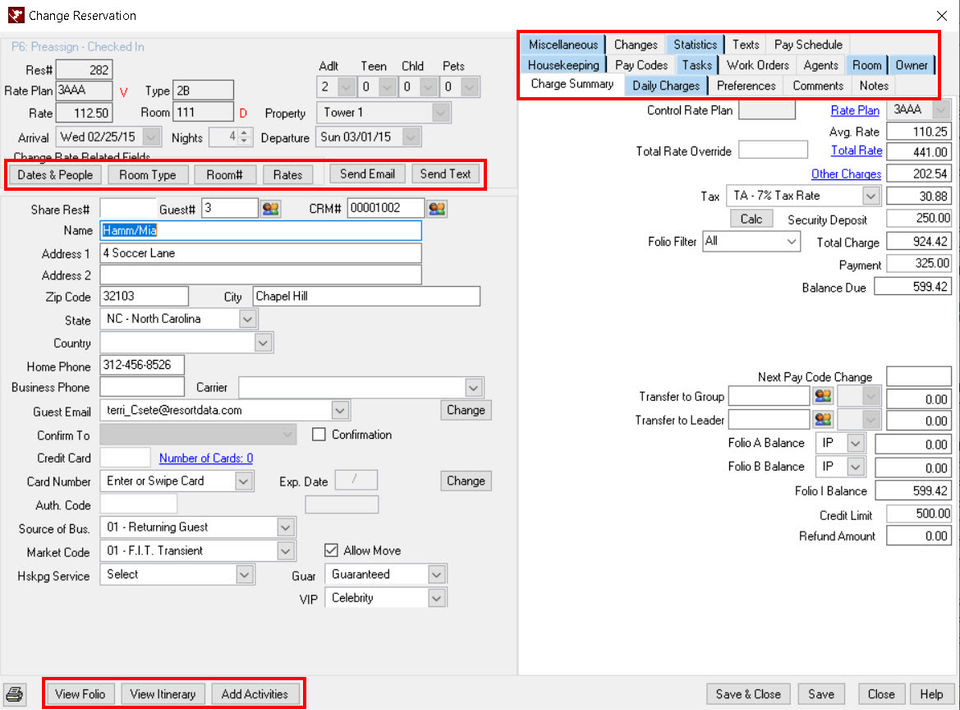This screenshot has height=710, width=960.
Task: Click the Send Email button
Action: (x=367, y=174)
